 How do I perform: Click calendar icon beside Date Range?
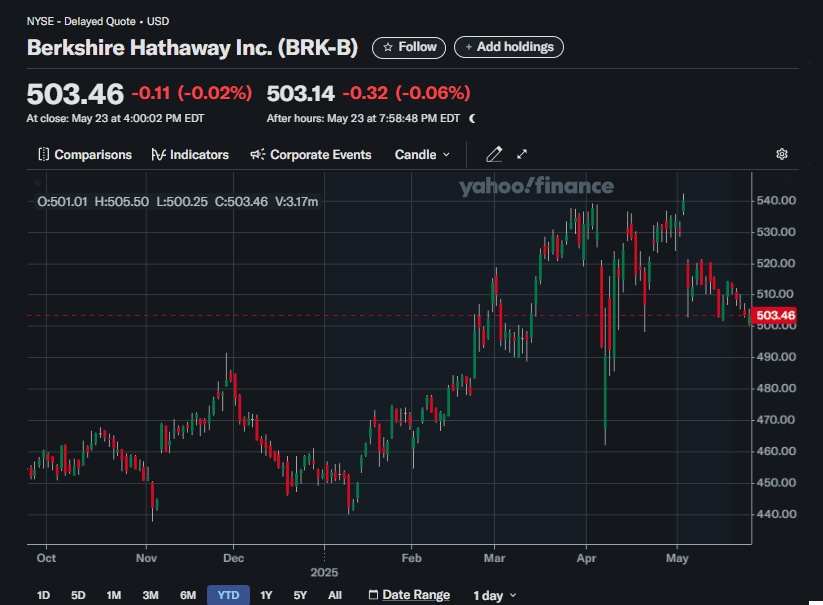(x=373, y=595)
